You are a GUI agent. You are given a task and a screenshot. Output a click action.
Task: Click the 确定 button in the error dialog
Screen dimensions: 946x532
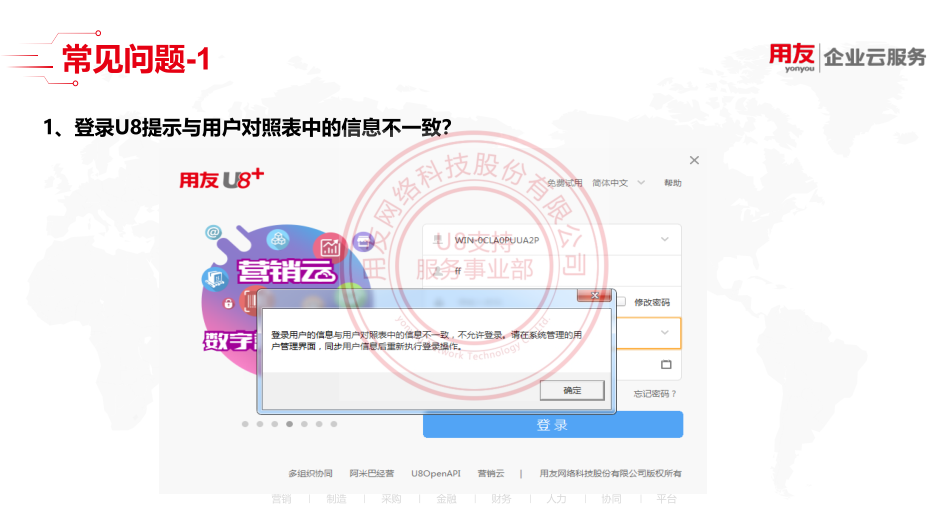point(572,390)
